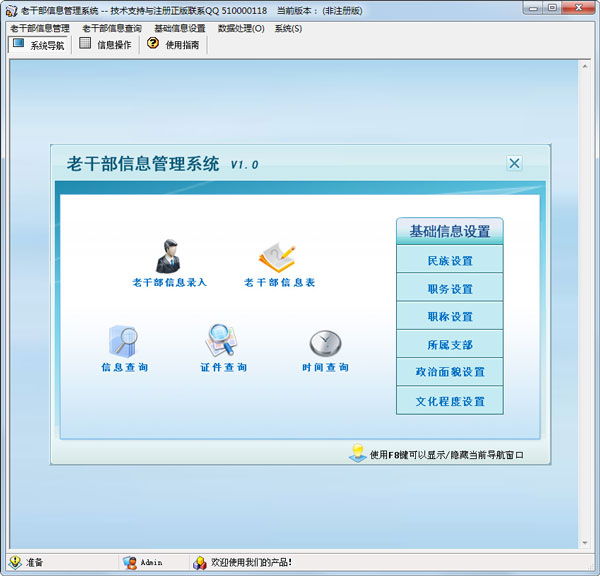Click the 老干部信息录入 text link

point(169,282)
